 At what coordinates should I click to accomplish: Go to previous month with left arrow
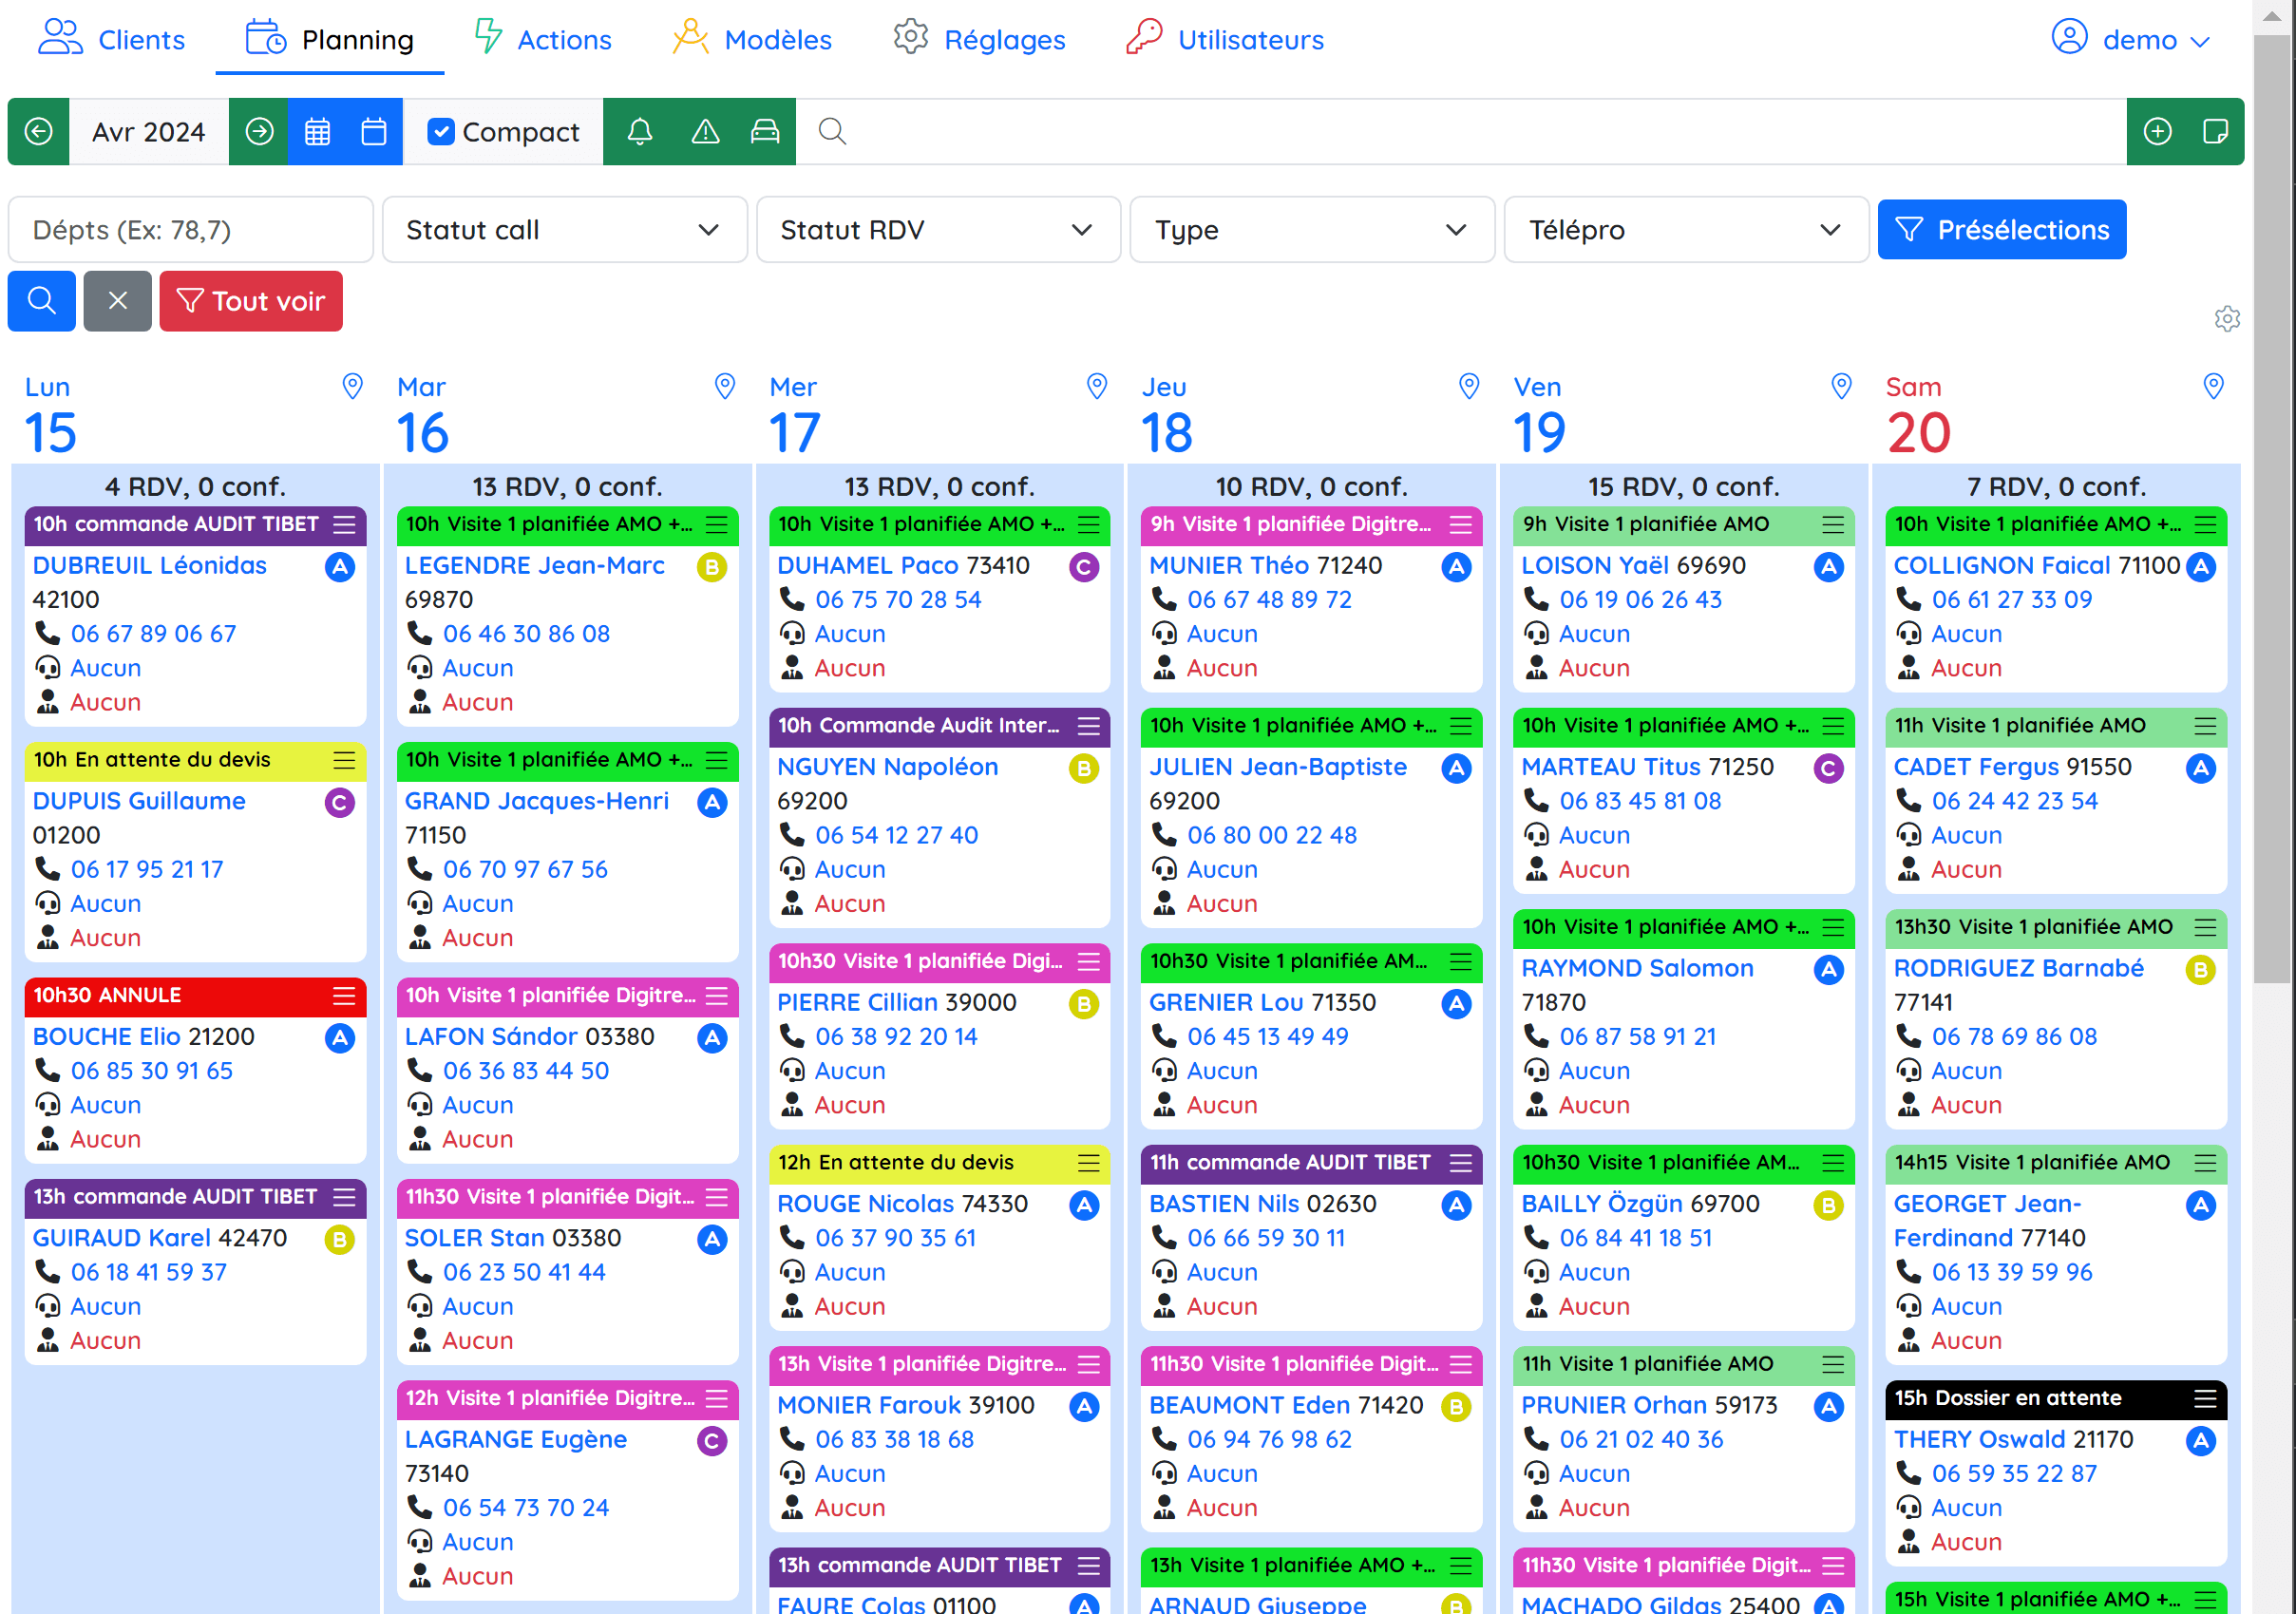click(x=38, y=132)
